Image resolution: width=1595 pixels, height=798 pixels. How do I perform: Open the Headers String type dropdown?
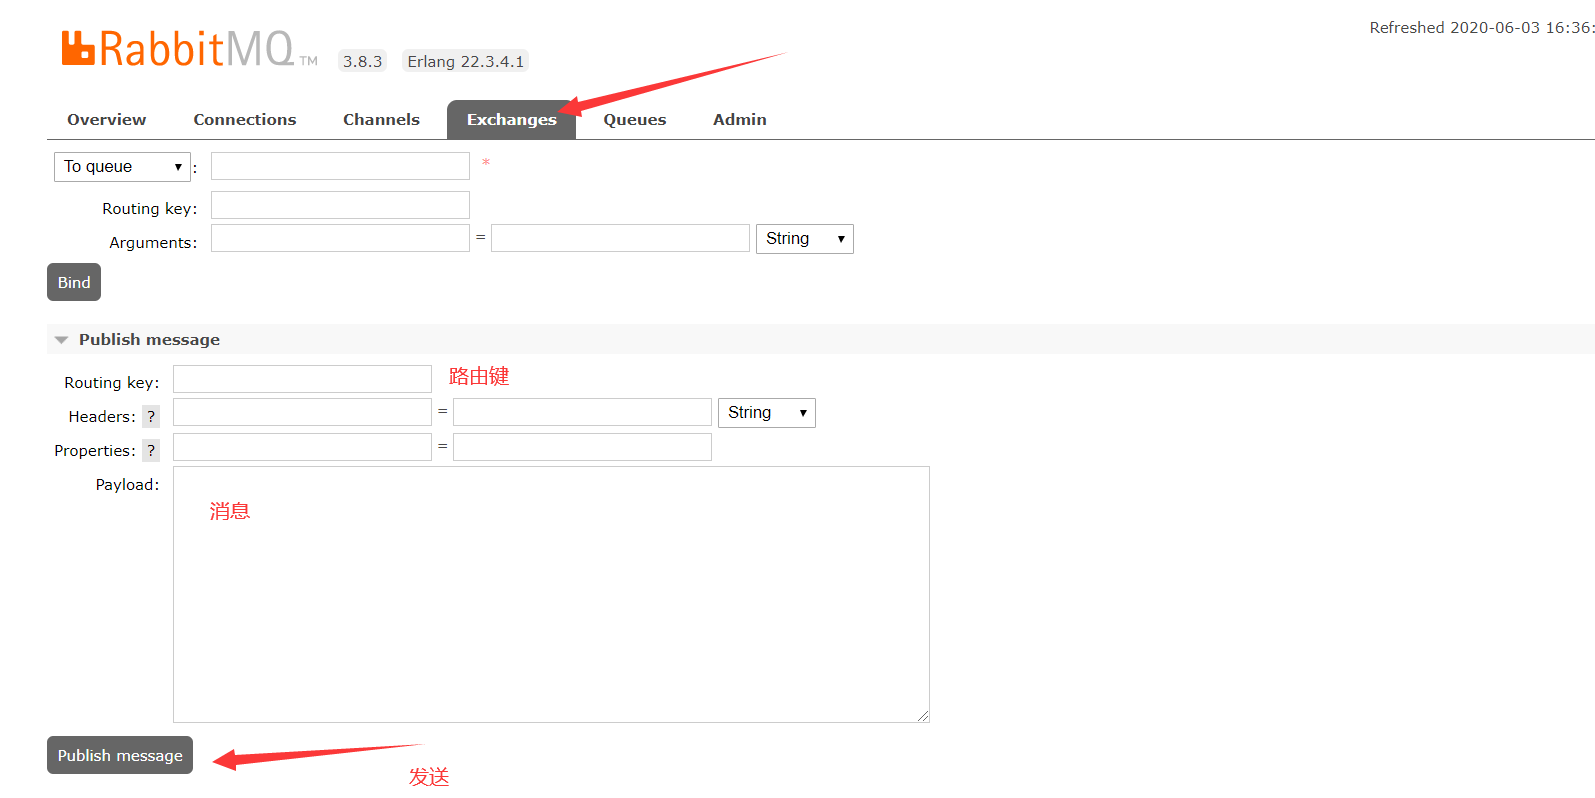click(767, 413)
